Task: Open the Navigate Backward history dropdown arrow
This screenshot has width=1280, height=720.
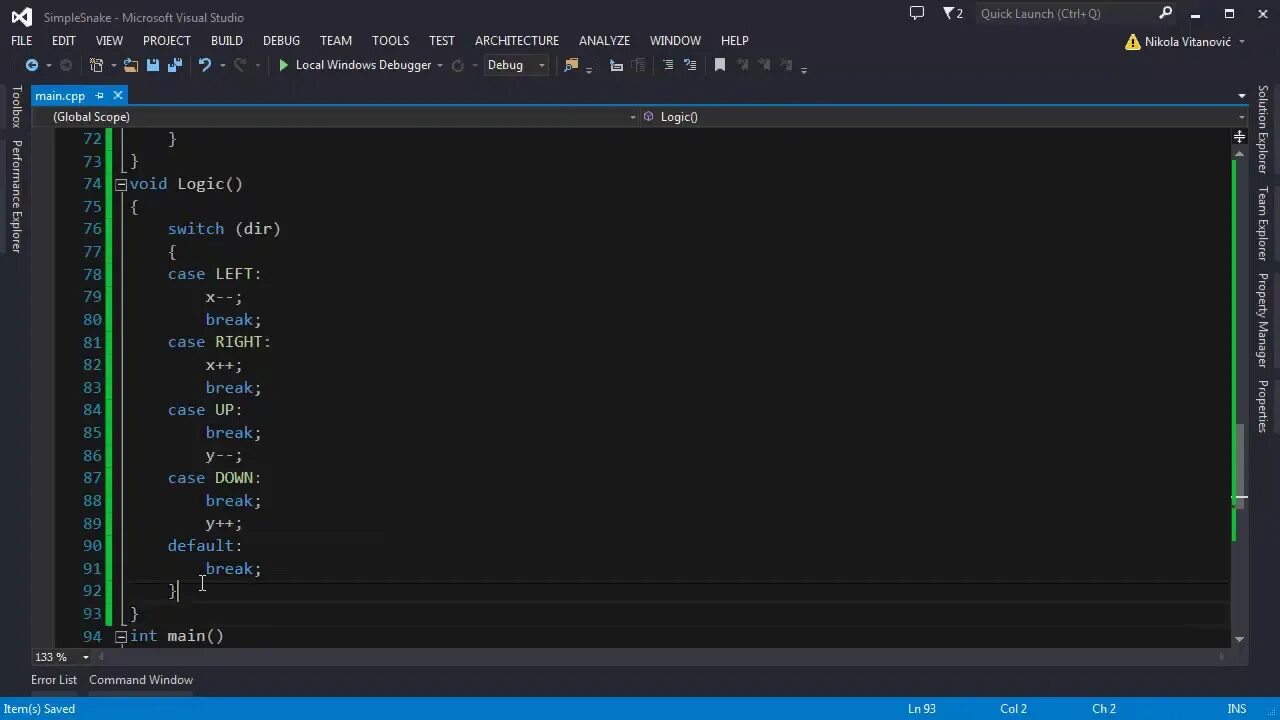Action: [47, 65]
